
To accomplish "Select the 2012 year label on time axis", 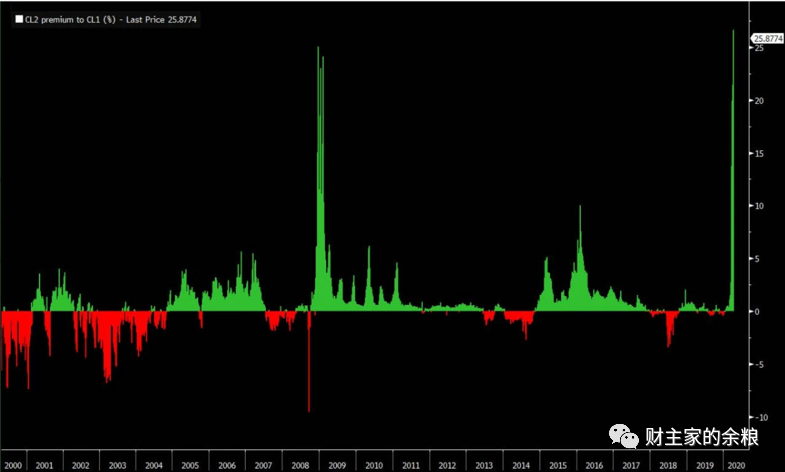I will click(x=447, y=465).
